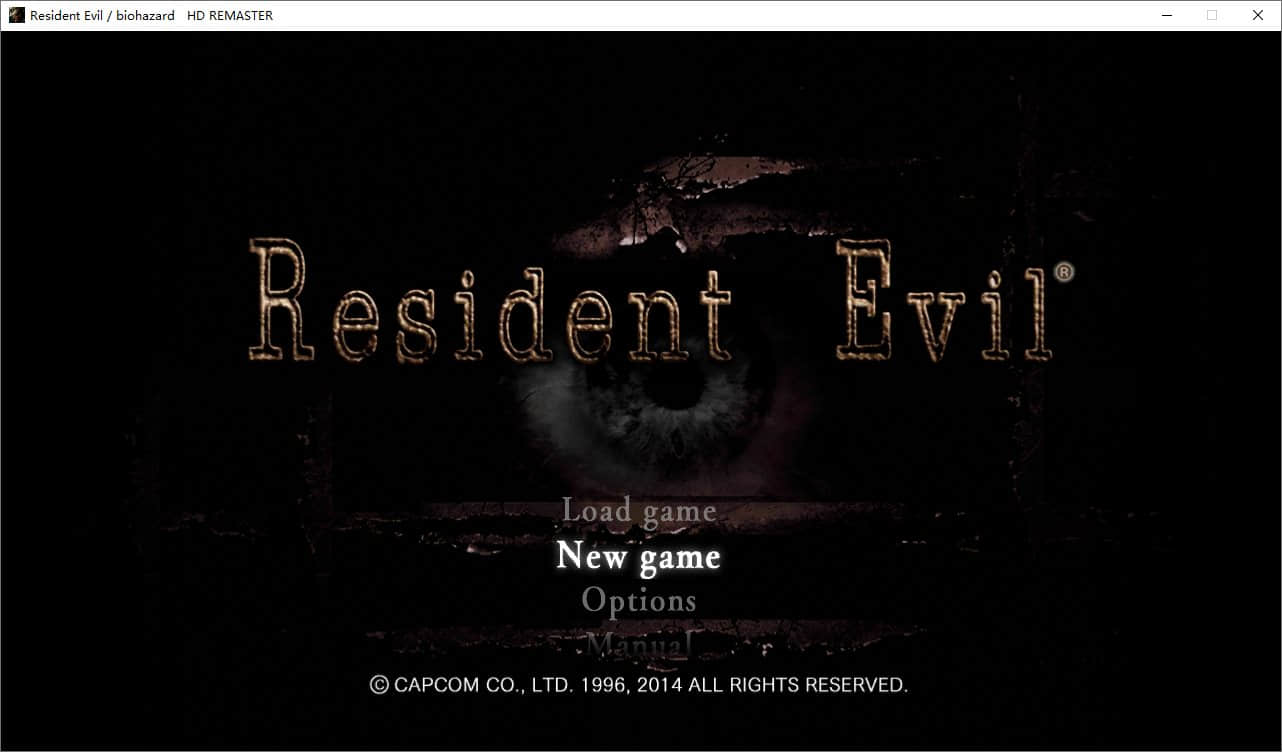Minimize the Resident Evil window
Screen dimensions: 1282x752
point(1166,15)
